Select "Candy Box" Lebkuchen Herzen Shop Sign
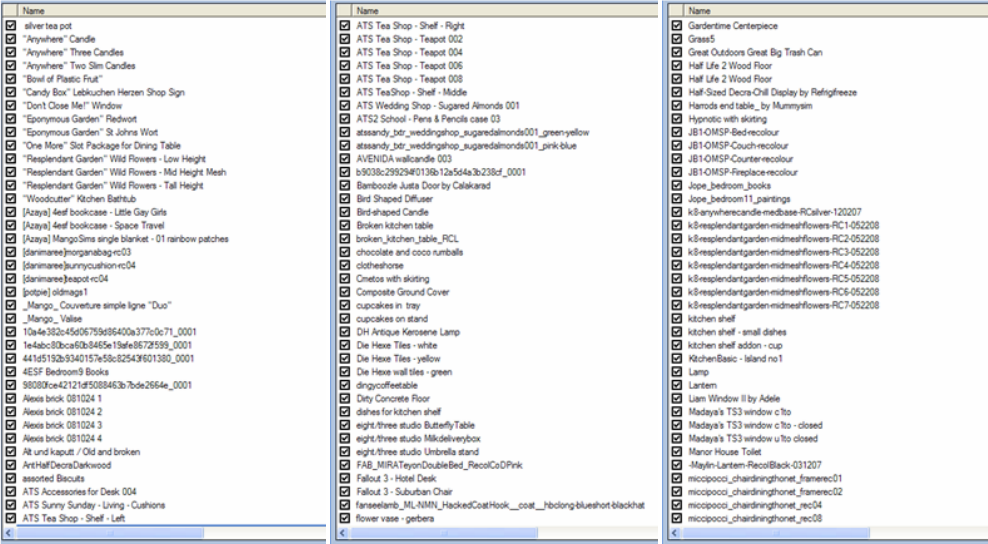This screenshot has height=544, width=988. (103, 92)
